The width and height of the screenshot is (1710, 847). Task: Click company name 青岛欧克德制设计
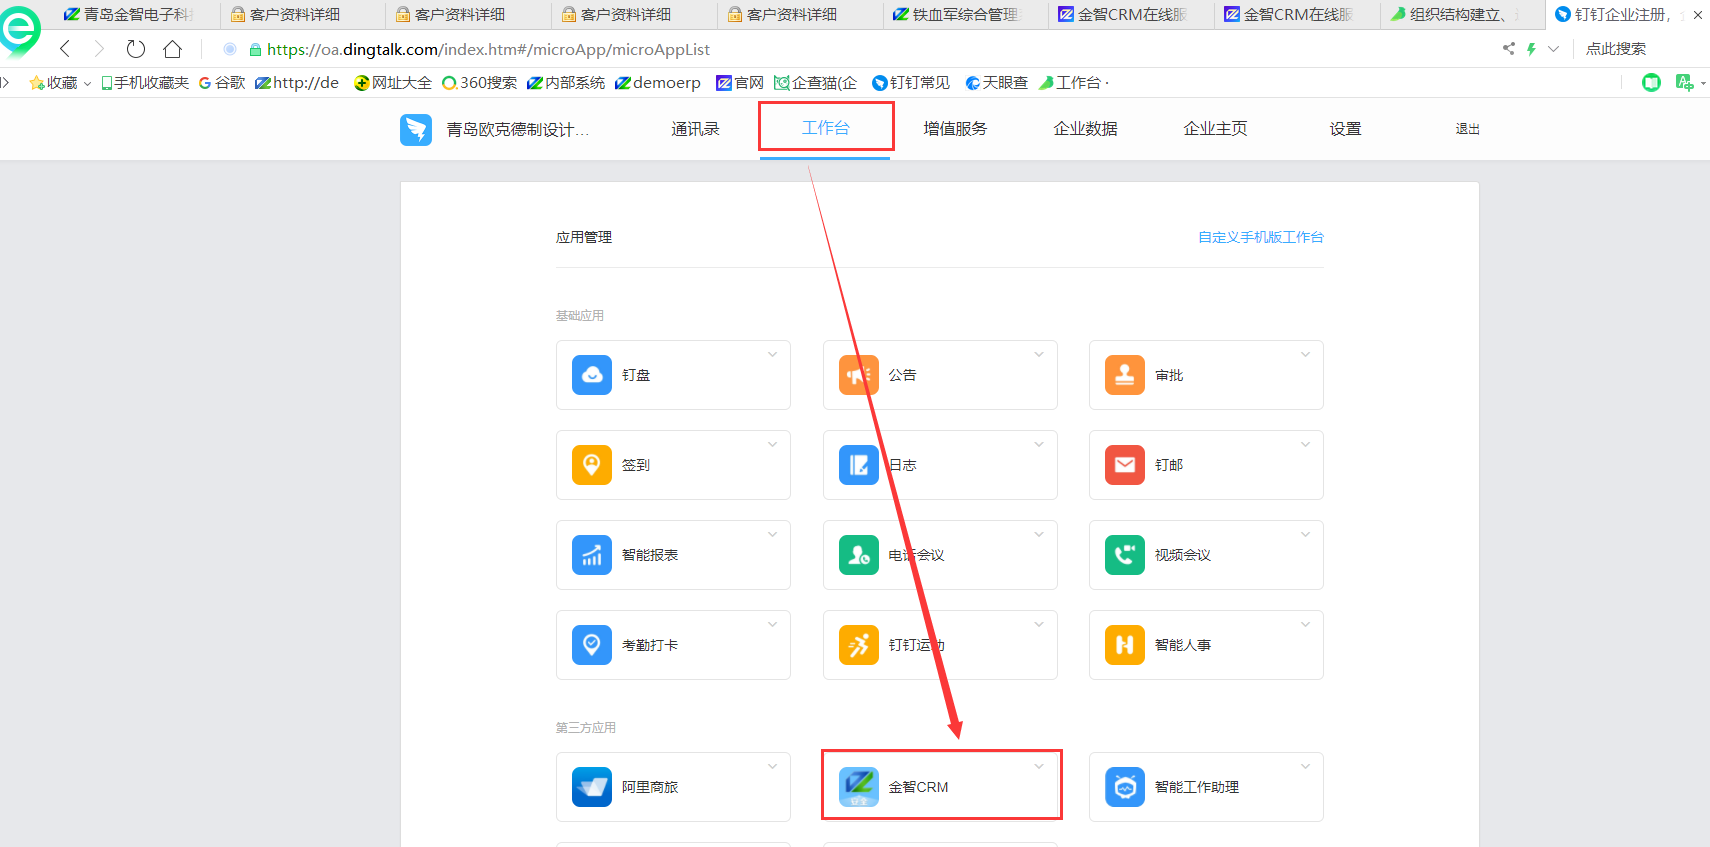coord(517,129)
